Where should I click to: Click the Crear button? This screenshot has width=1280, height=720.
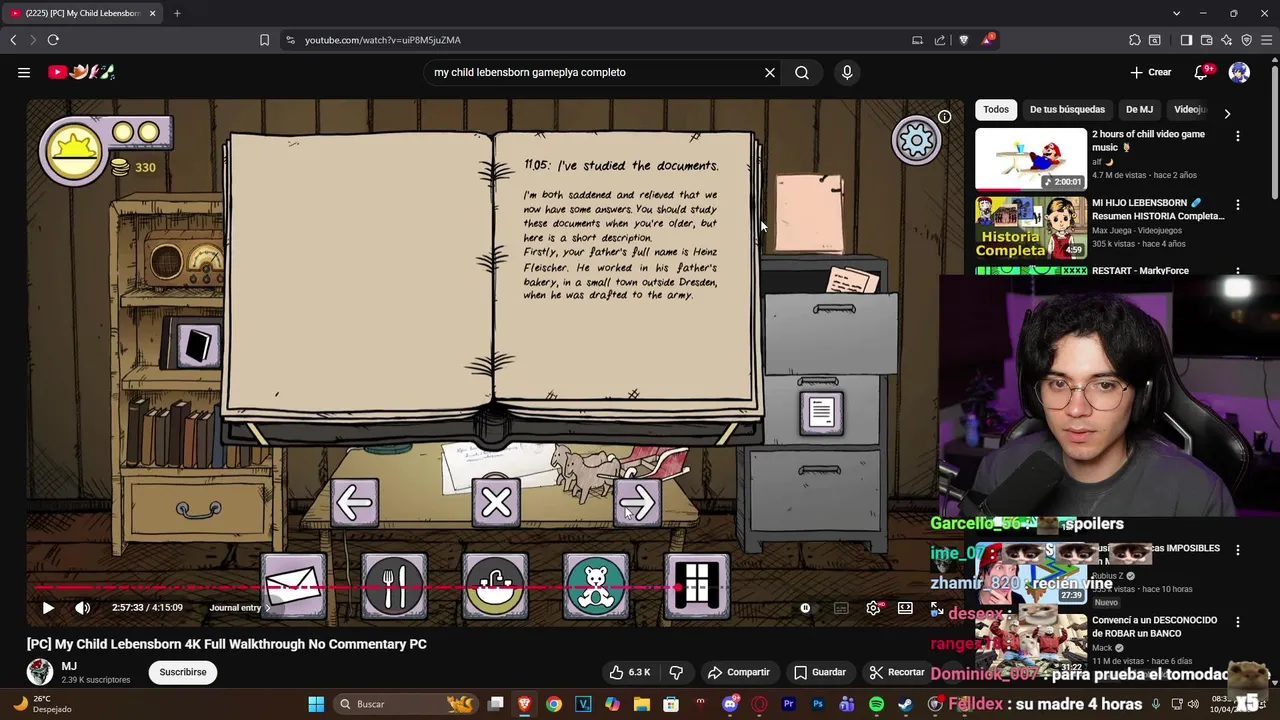(x=1151, y=72)
